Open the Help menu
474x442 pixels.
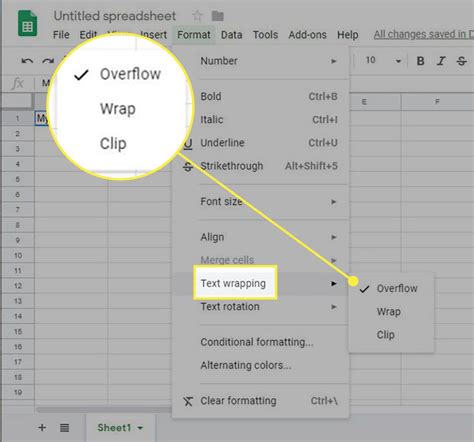pyautogui.click(x=348, y=35)
